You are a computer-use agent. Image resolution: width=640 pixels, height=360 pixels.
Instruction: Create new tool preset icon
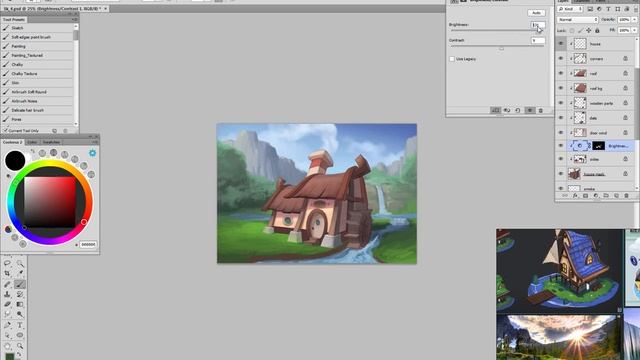pyautogui.click(x=55, y=131)
